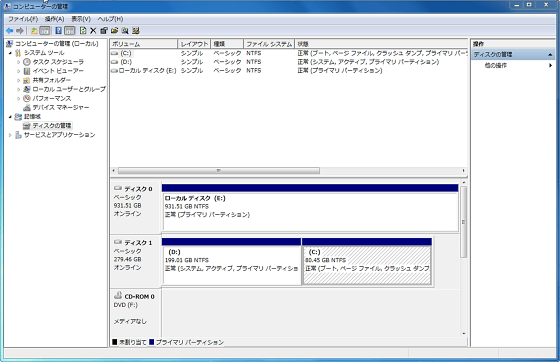Open the 表示(V) menu
Viewport: 560px width, 362px height.
point(81,19)
